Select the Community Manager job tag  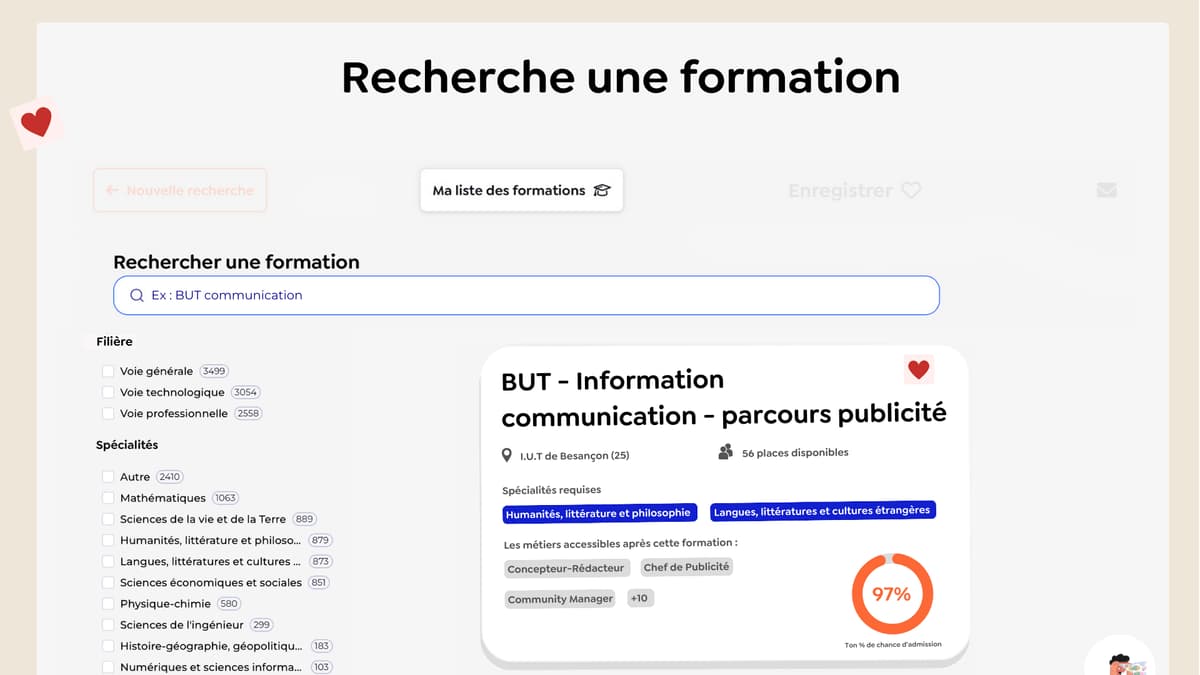(x=560, y=599)
